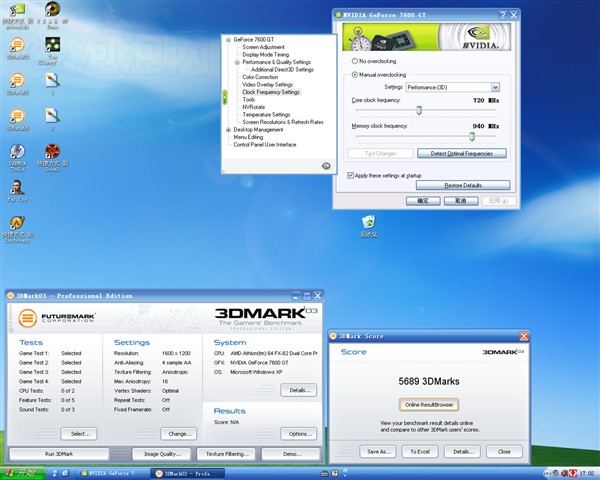Click To Excel in the Score window
The width and height of the screenshot is (600, 480).
tap(420, 452)
